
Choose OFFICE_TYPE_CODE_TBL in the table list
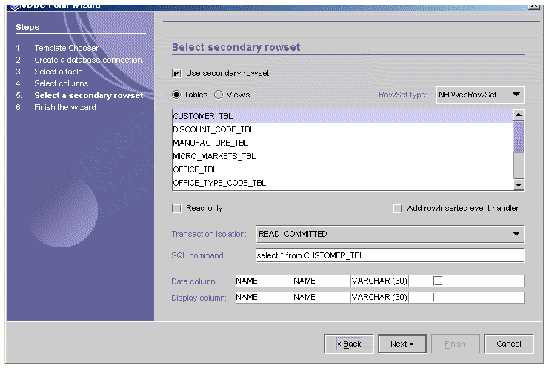click(x=342, y=183)
